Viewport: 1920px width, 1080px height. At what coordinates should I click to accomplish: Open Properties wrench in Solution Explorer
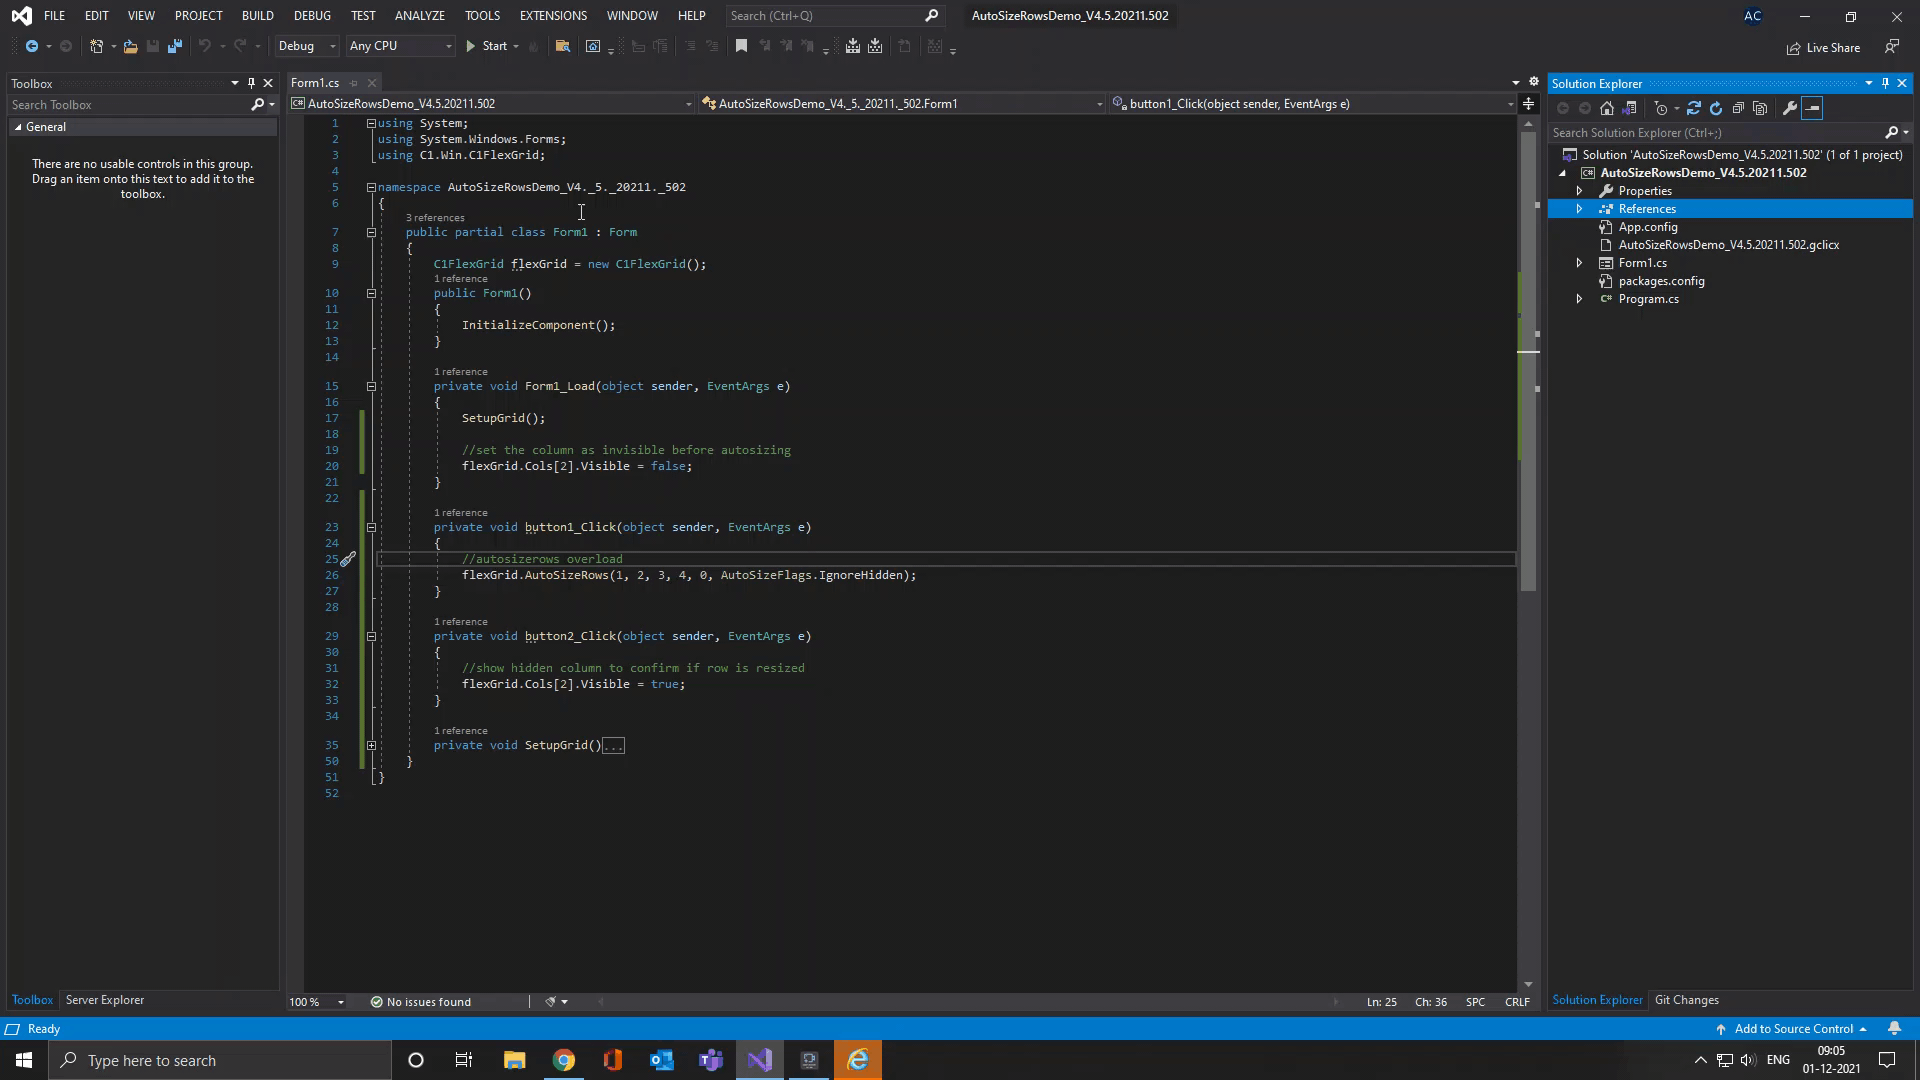tap(1790, 108)
